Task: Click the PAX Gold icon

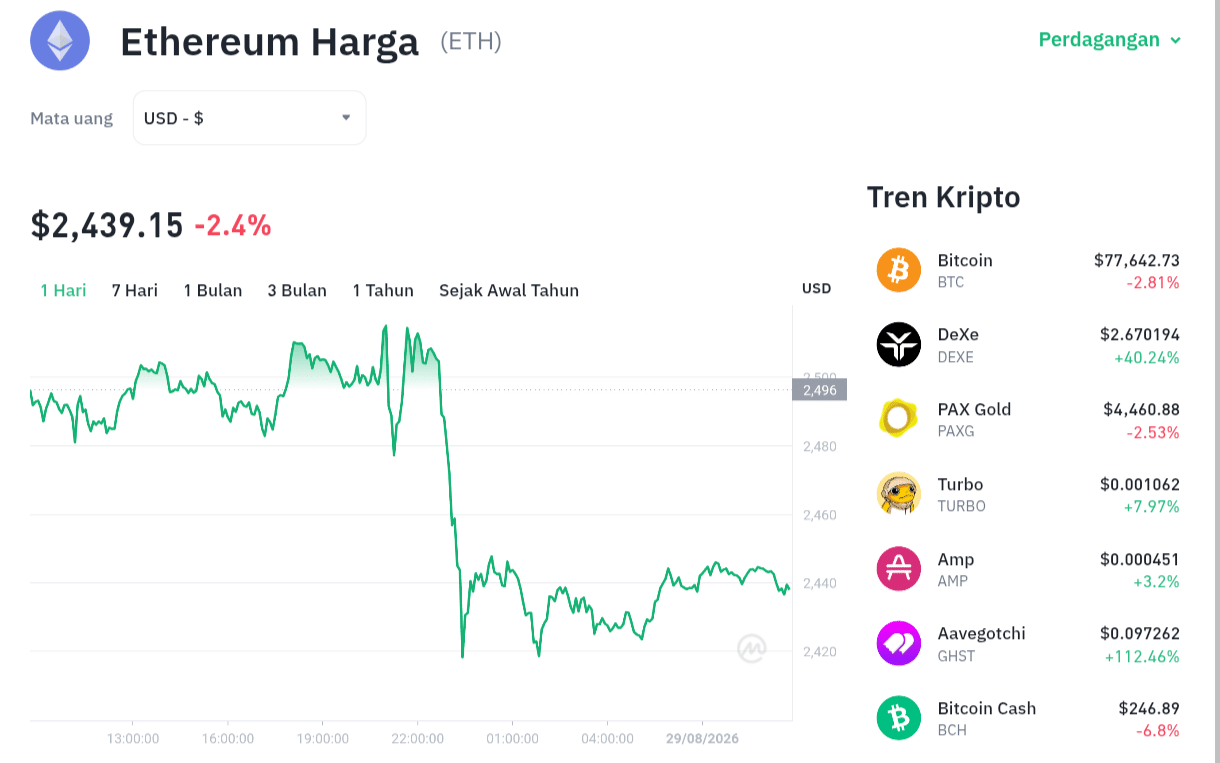Action: pos(898,419)
